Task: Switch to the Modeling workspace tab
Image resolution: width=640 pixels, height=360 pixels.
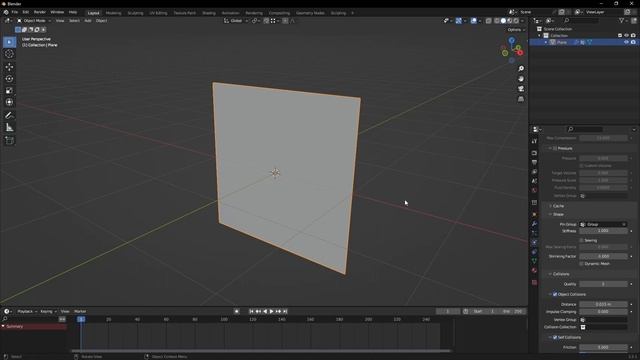Action: pos(113,13)
